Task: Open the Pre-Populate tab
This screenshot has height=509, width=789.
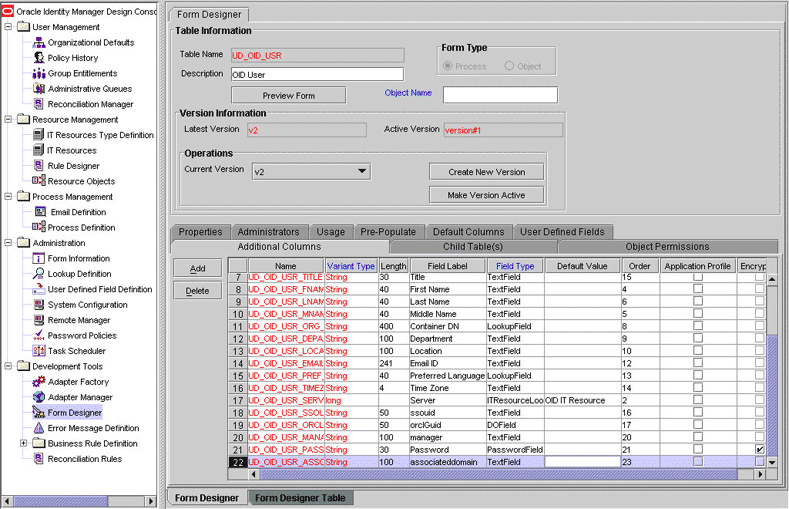Action: pos(388,232)
